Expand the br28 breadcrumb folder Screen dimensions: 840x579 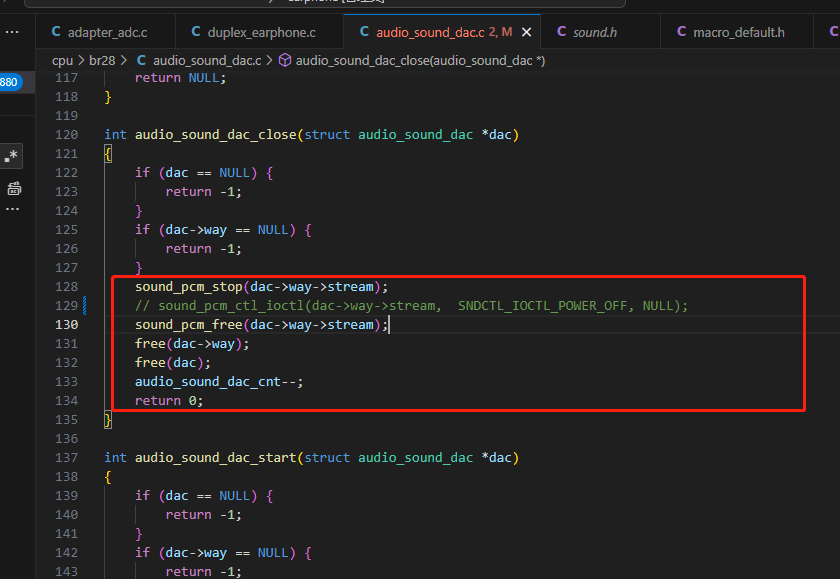102,61
